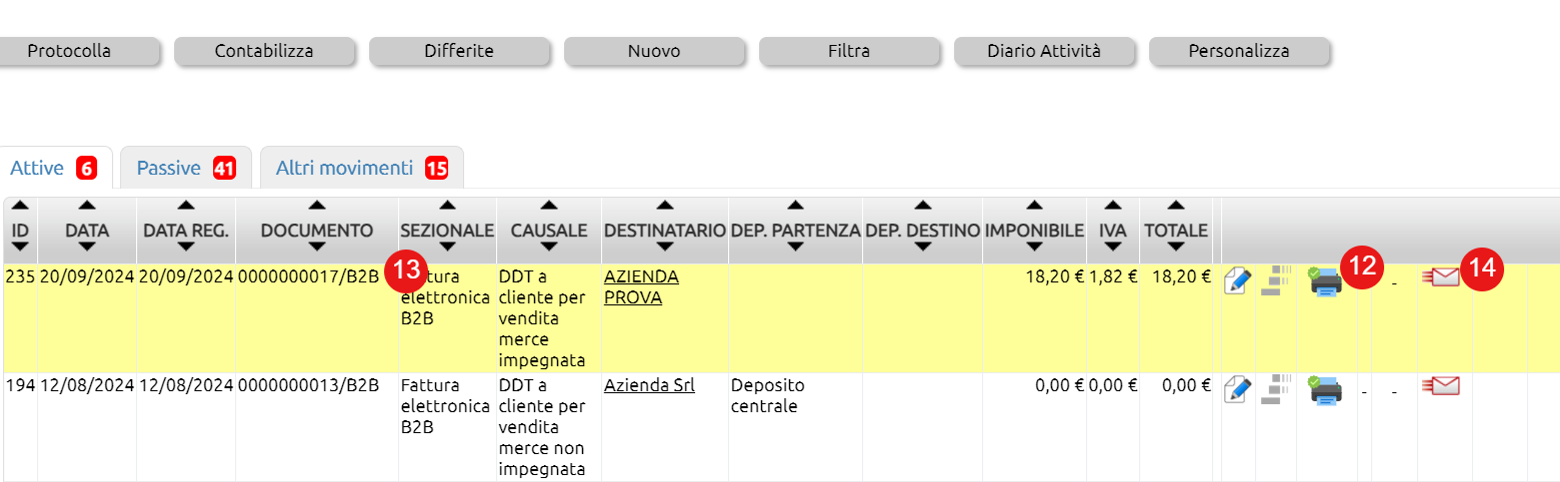Open bar-steps icon in row 194
The height and width of the screenshot is (482, 1560).
(x=1276, y=389)
